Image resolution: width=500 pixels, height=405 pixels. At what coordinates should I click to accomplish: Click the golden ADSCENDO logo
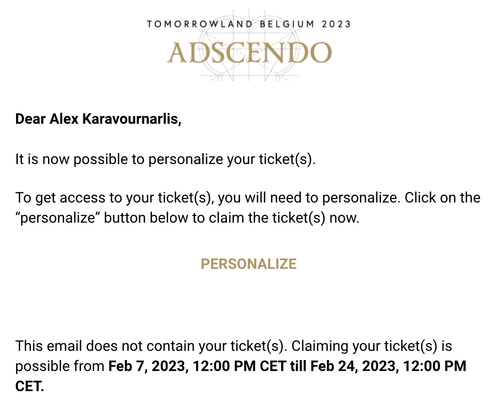click(249, 53)
